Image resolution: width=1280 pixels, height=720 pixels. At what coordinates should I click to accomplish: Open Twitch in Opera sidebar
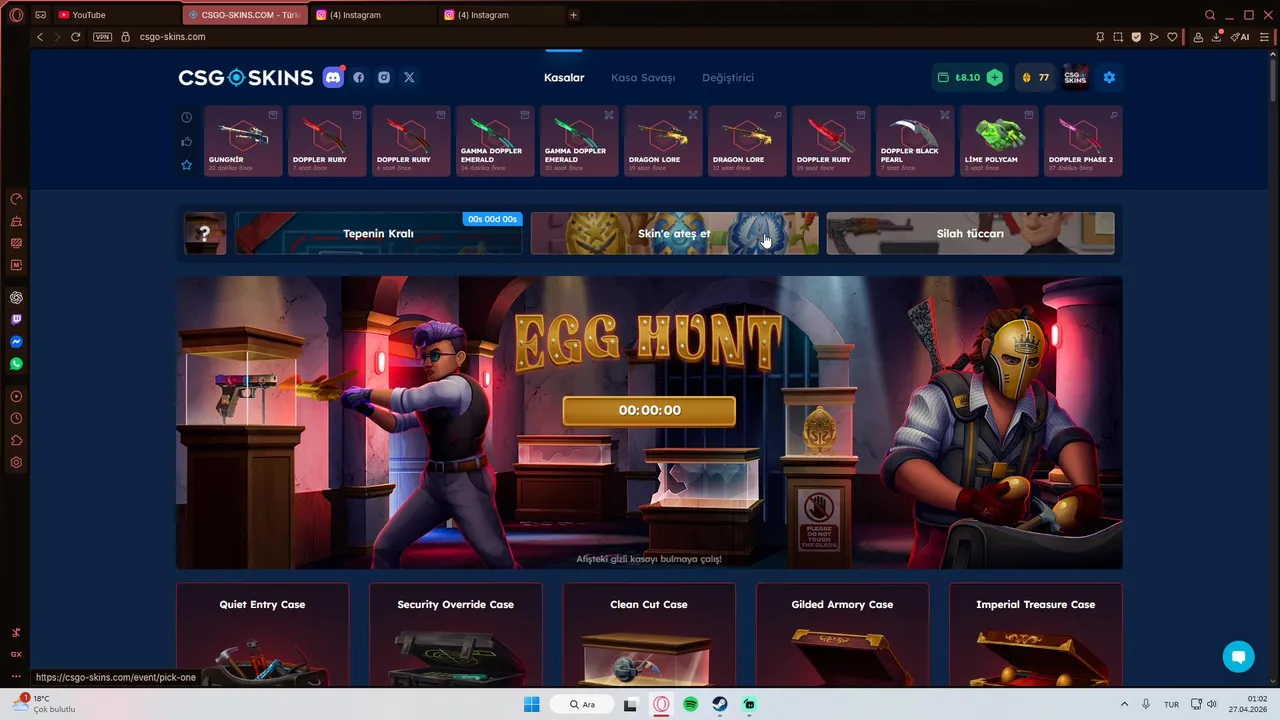(x=16, y=320)
